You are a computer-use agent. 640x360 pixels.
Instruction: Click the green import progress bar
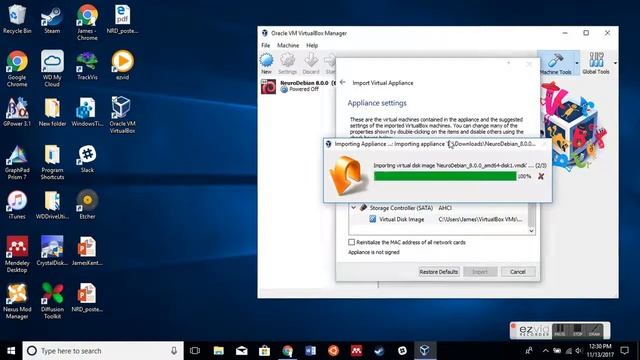pos(445,176)
